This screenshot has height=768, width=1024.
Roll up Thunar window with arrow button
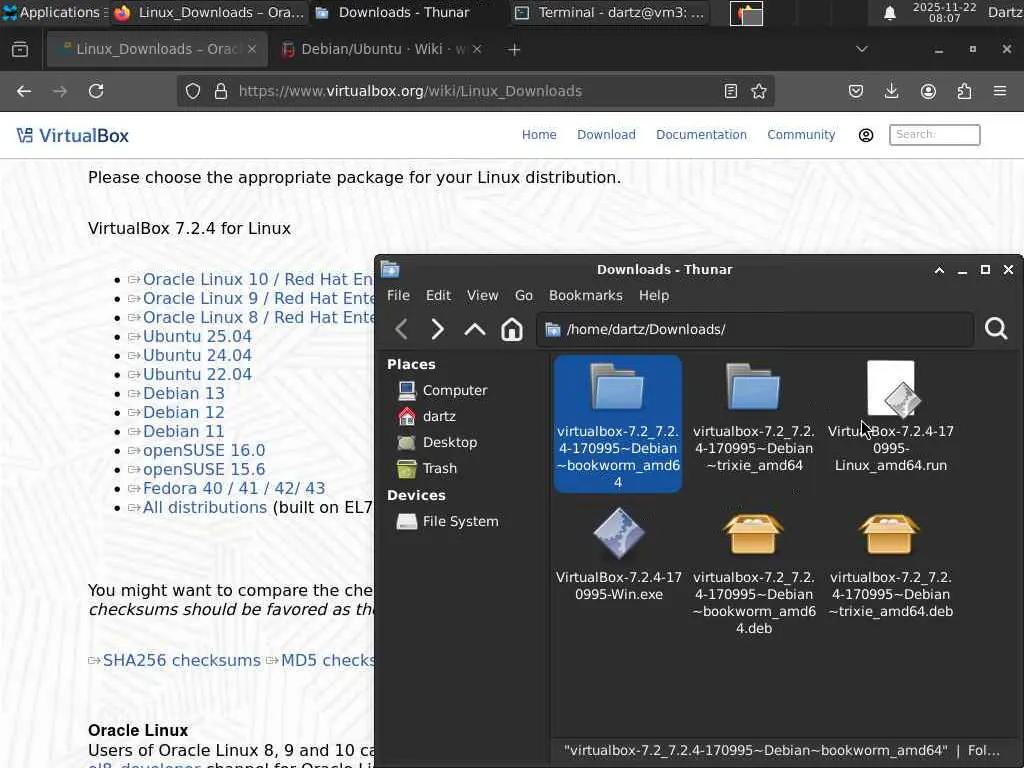939,270
